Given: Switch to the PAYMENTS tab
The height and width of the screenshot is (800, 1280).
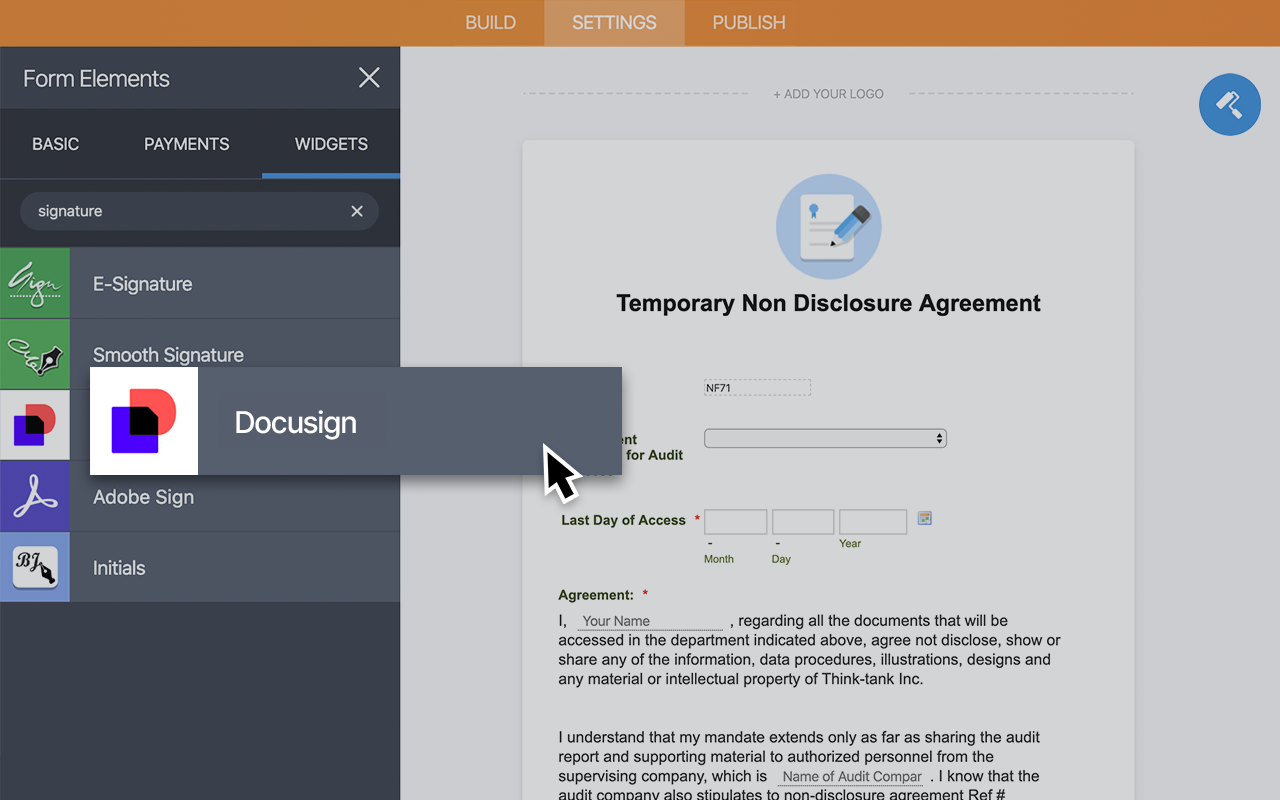Looking at the screenshot, I should [x=186, y=143].
